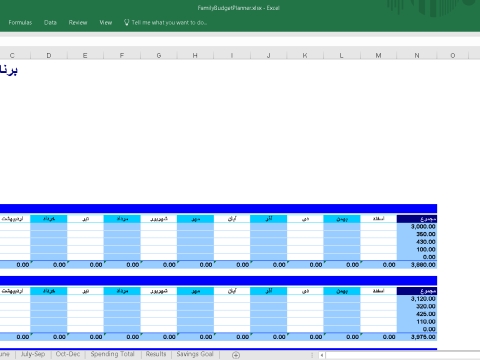Select column D header
The height and width of the screenshot is (360, 480).
click(49, 55)
